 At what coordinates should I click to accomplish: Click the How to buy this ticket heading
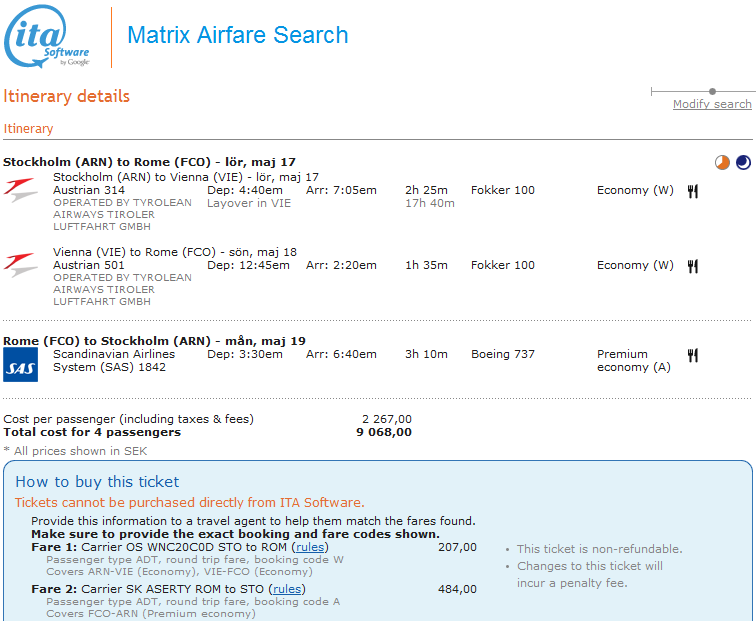(x=97, y=482)
